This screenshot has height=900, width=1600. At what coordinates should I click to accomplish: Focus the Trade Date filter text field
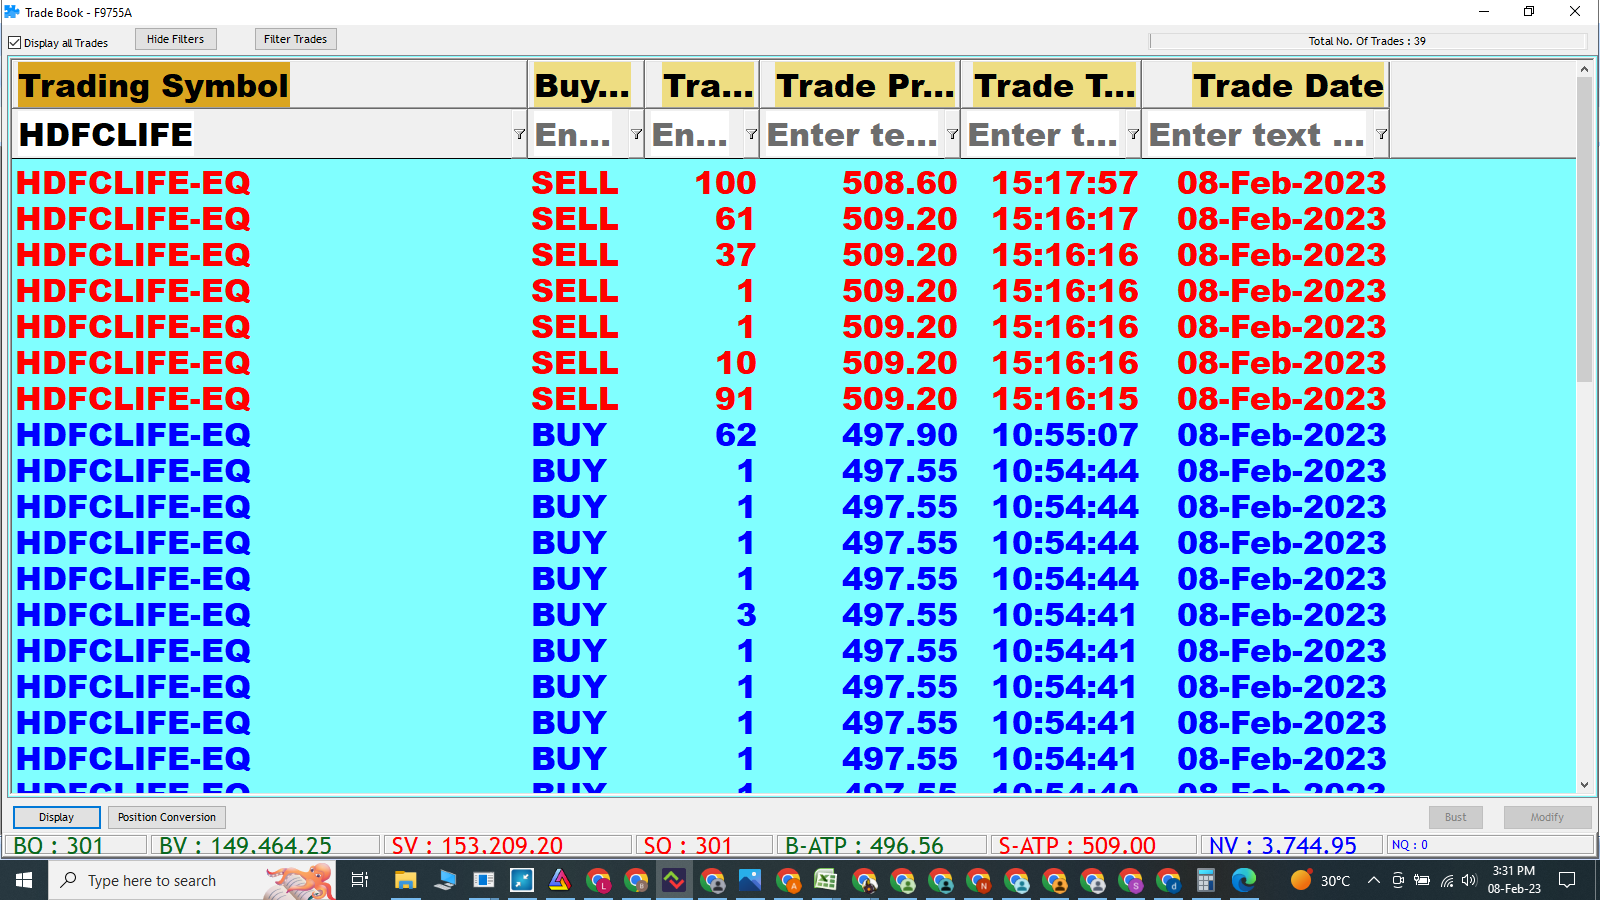click(x=1258, y=134)
